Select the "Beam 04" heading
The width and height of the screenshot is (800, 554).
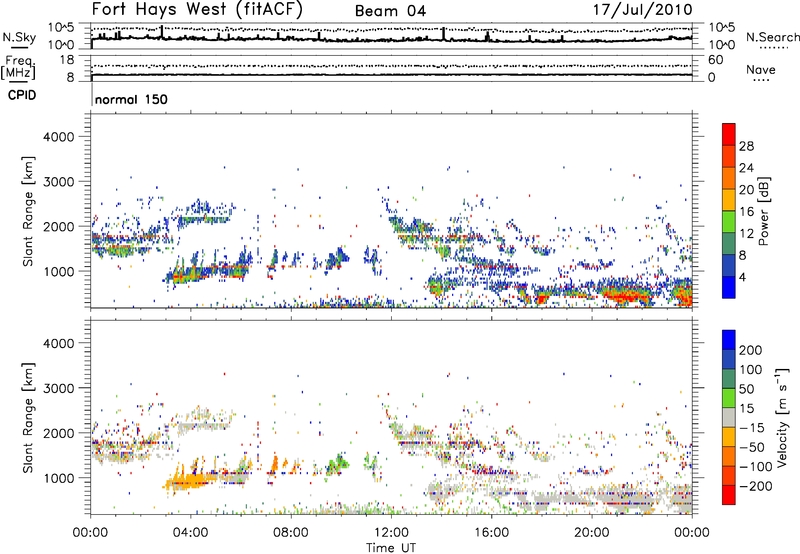click(x=390, y=11)
